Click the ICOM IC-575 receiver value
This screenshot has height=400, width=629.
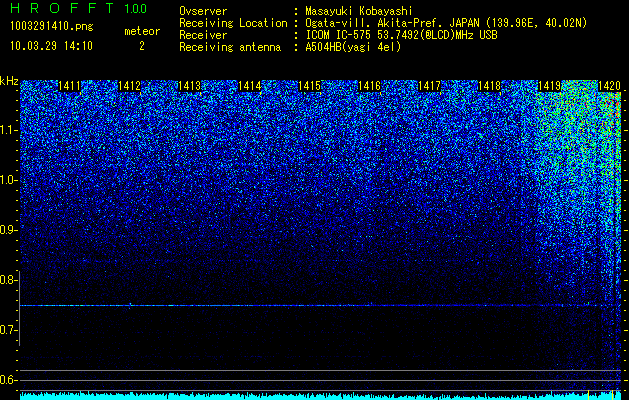[x=401, y=35]
